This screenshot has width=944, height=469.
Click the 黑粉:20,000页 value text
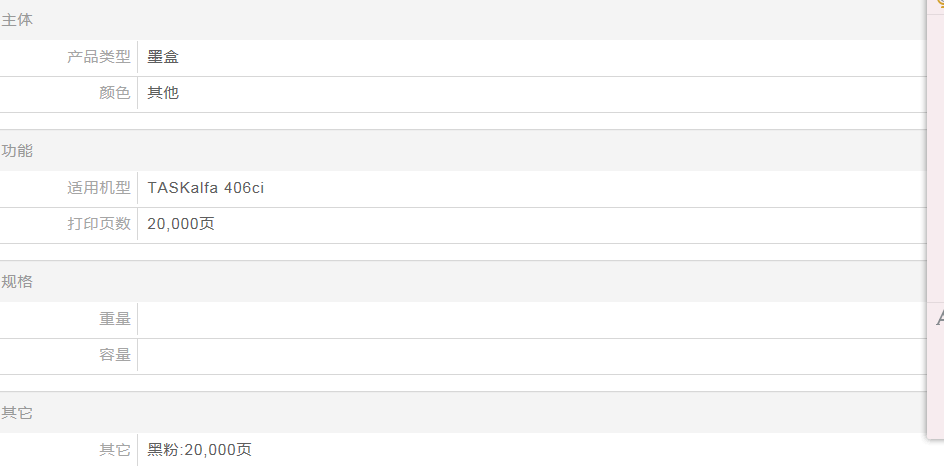pyautogui.click(x=200, y=450)
